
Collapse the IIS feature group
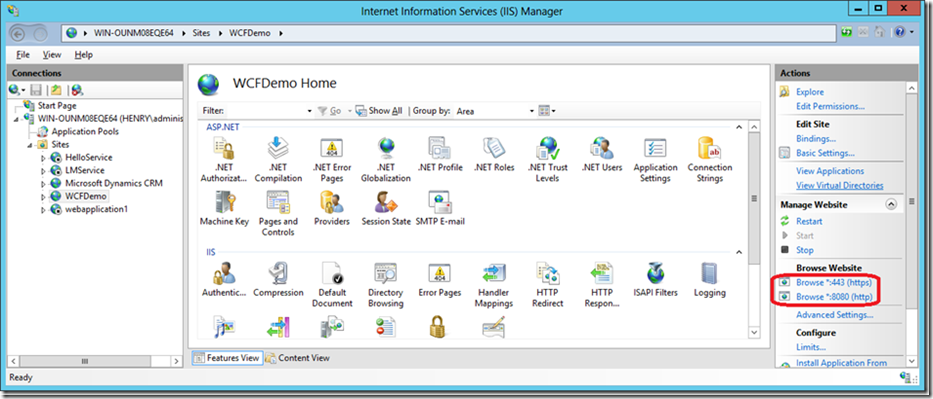click(739, 252)
